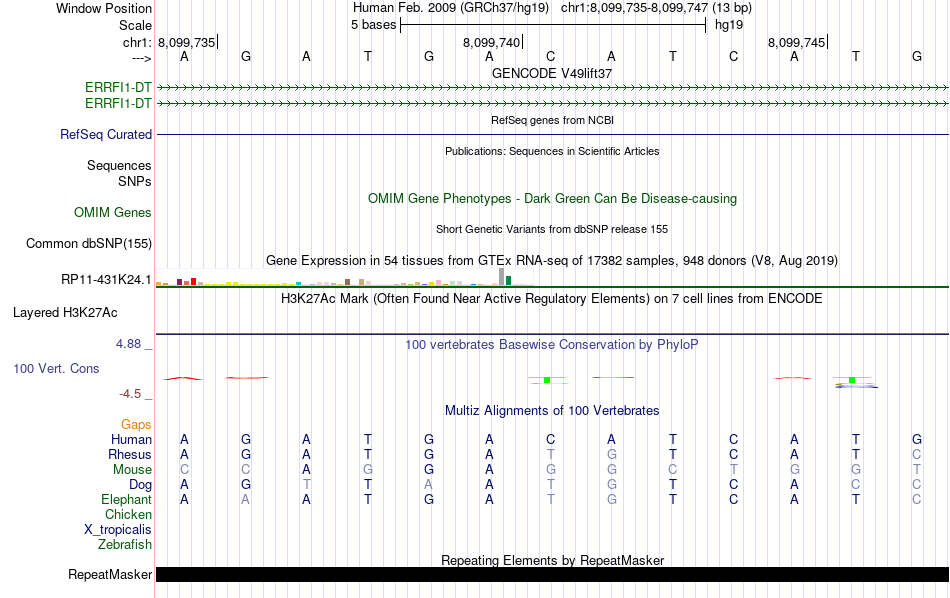The width and height of the screenshot is (950, 598).
Task: Click position marker 8,099,745
Action: (x=797, y=42)
